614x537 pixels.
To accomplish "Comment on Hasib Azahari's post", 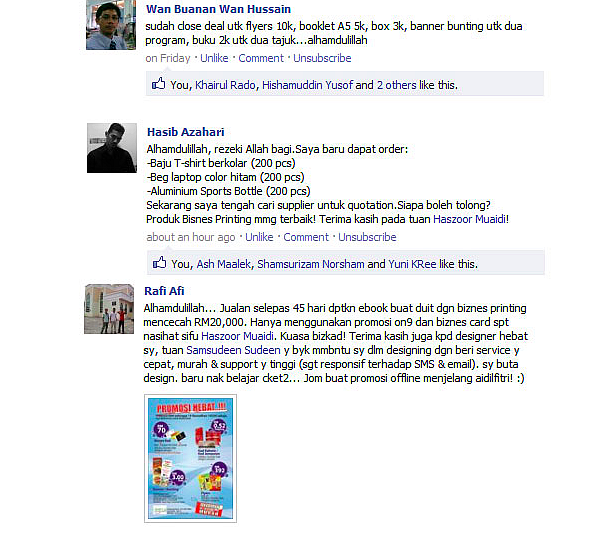I will [x=306, y=237].
